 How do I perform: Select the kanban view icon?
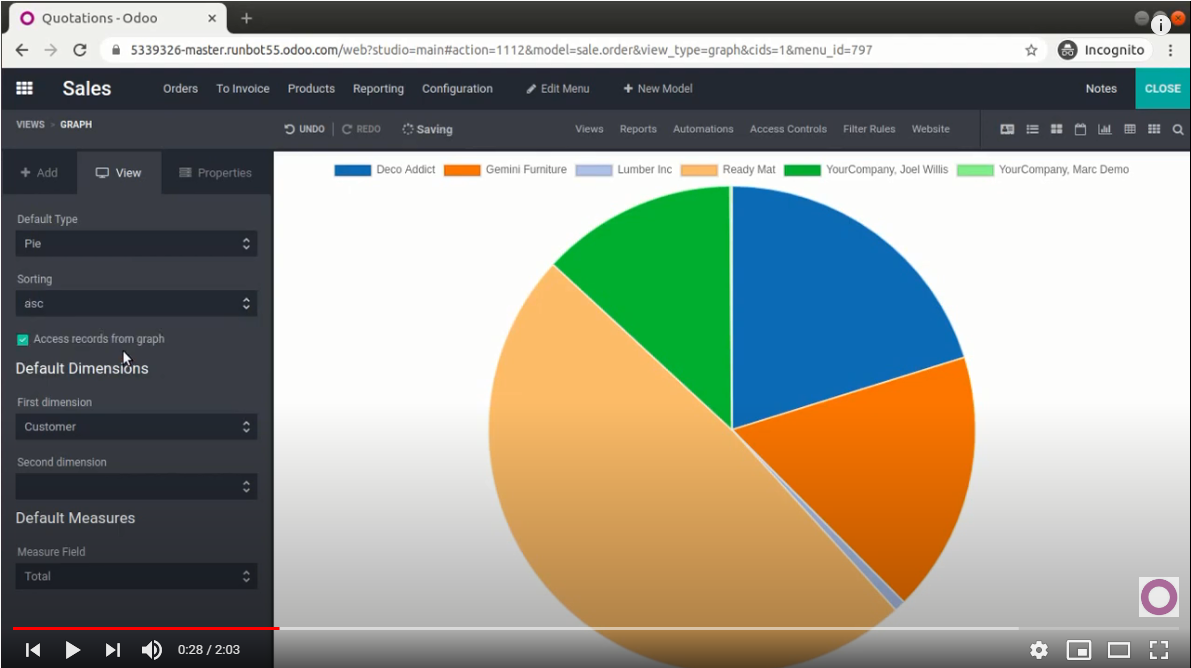(1056, 129)
